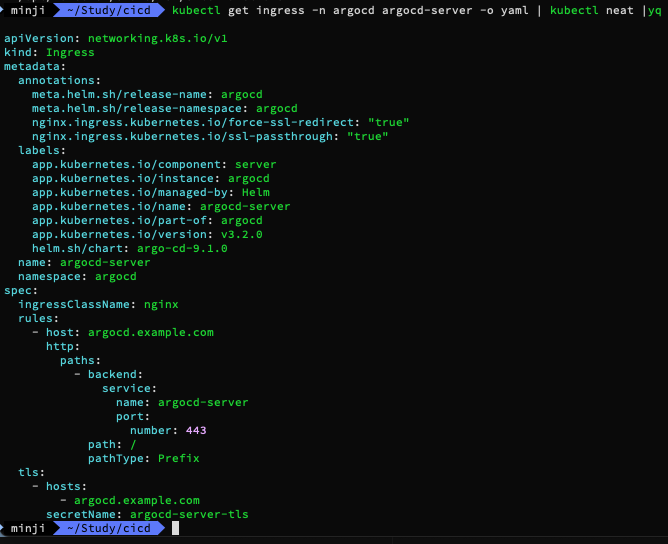Click 'argocd' value of namespace
This screenshot has height=544, width=668.
(116, 276)
